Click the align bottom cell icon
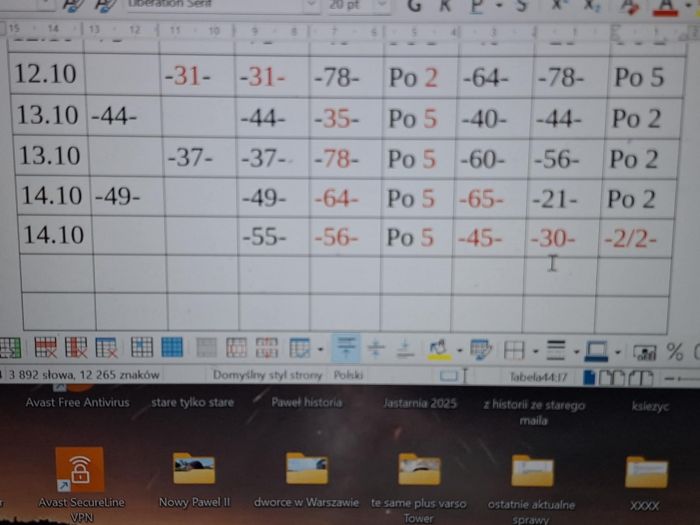Viewport: 700px width, 525px height. 405,348
